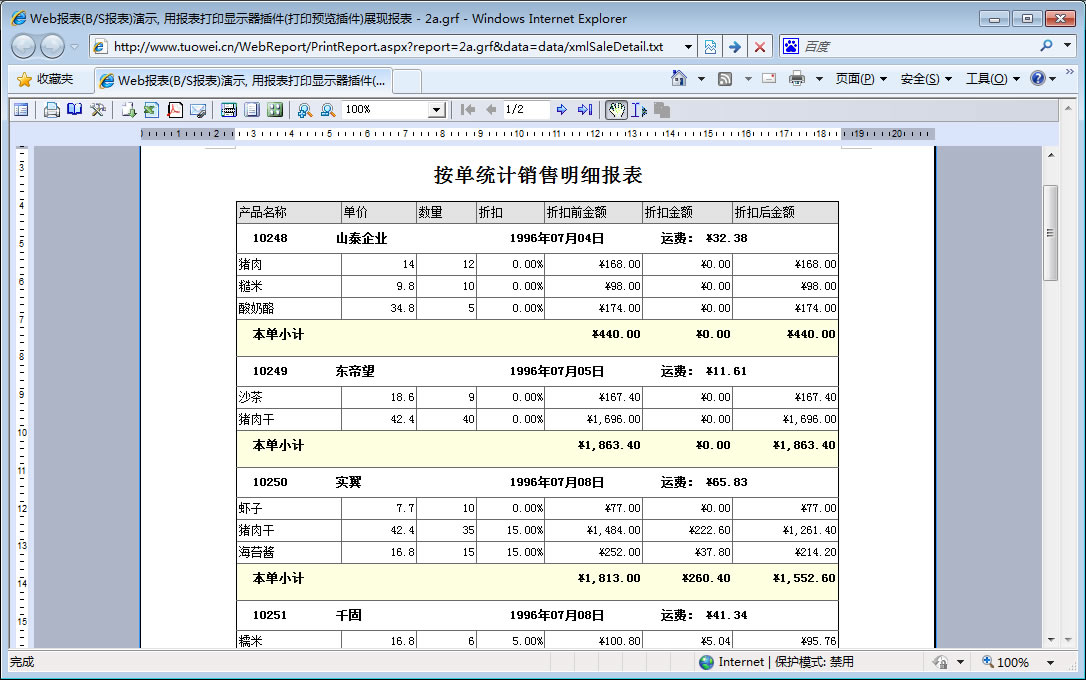This screenshot has height=680, width=1086.
Task: Click the Send by email icon
Action: 197,110
